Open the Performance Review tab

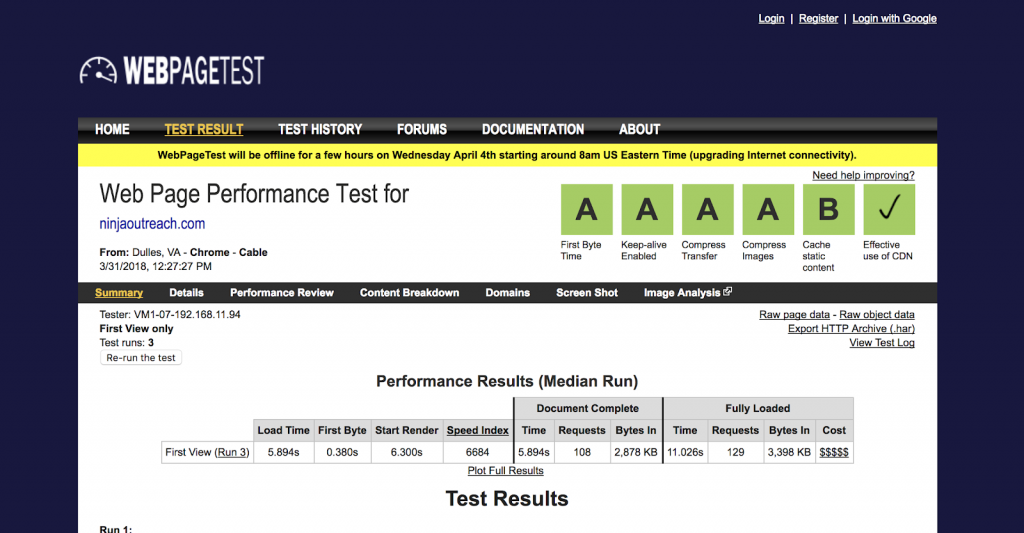tap(281, 293)
